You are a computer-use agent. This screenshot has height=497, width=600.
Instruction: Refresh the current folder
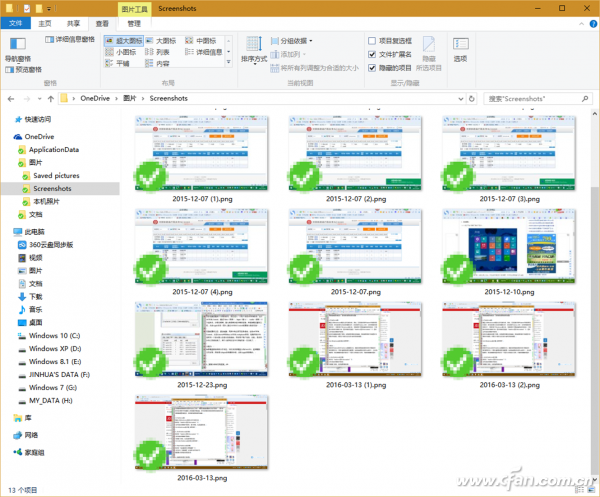[471, 99]
